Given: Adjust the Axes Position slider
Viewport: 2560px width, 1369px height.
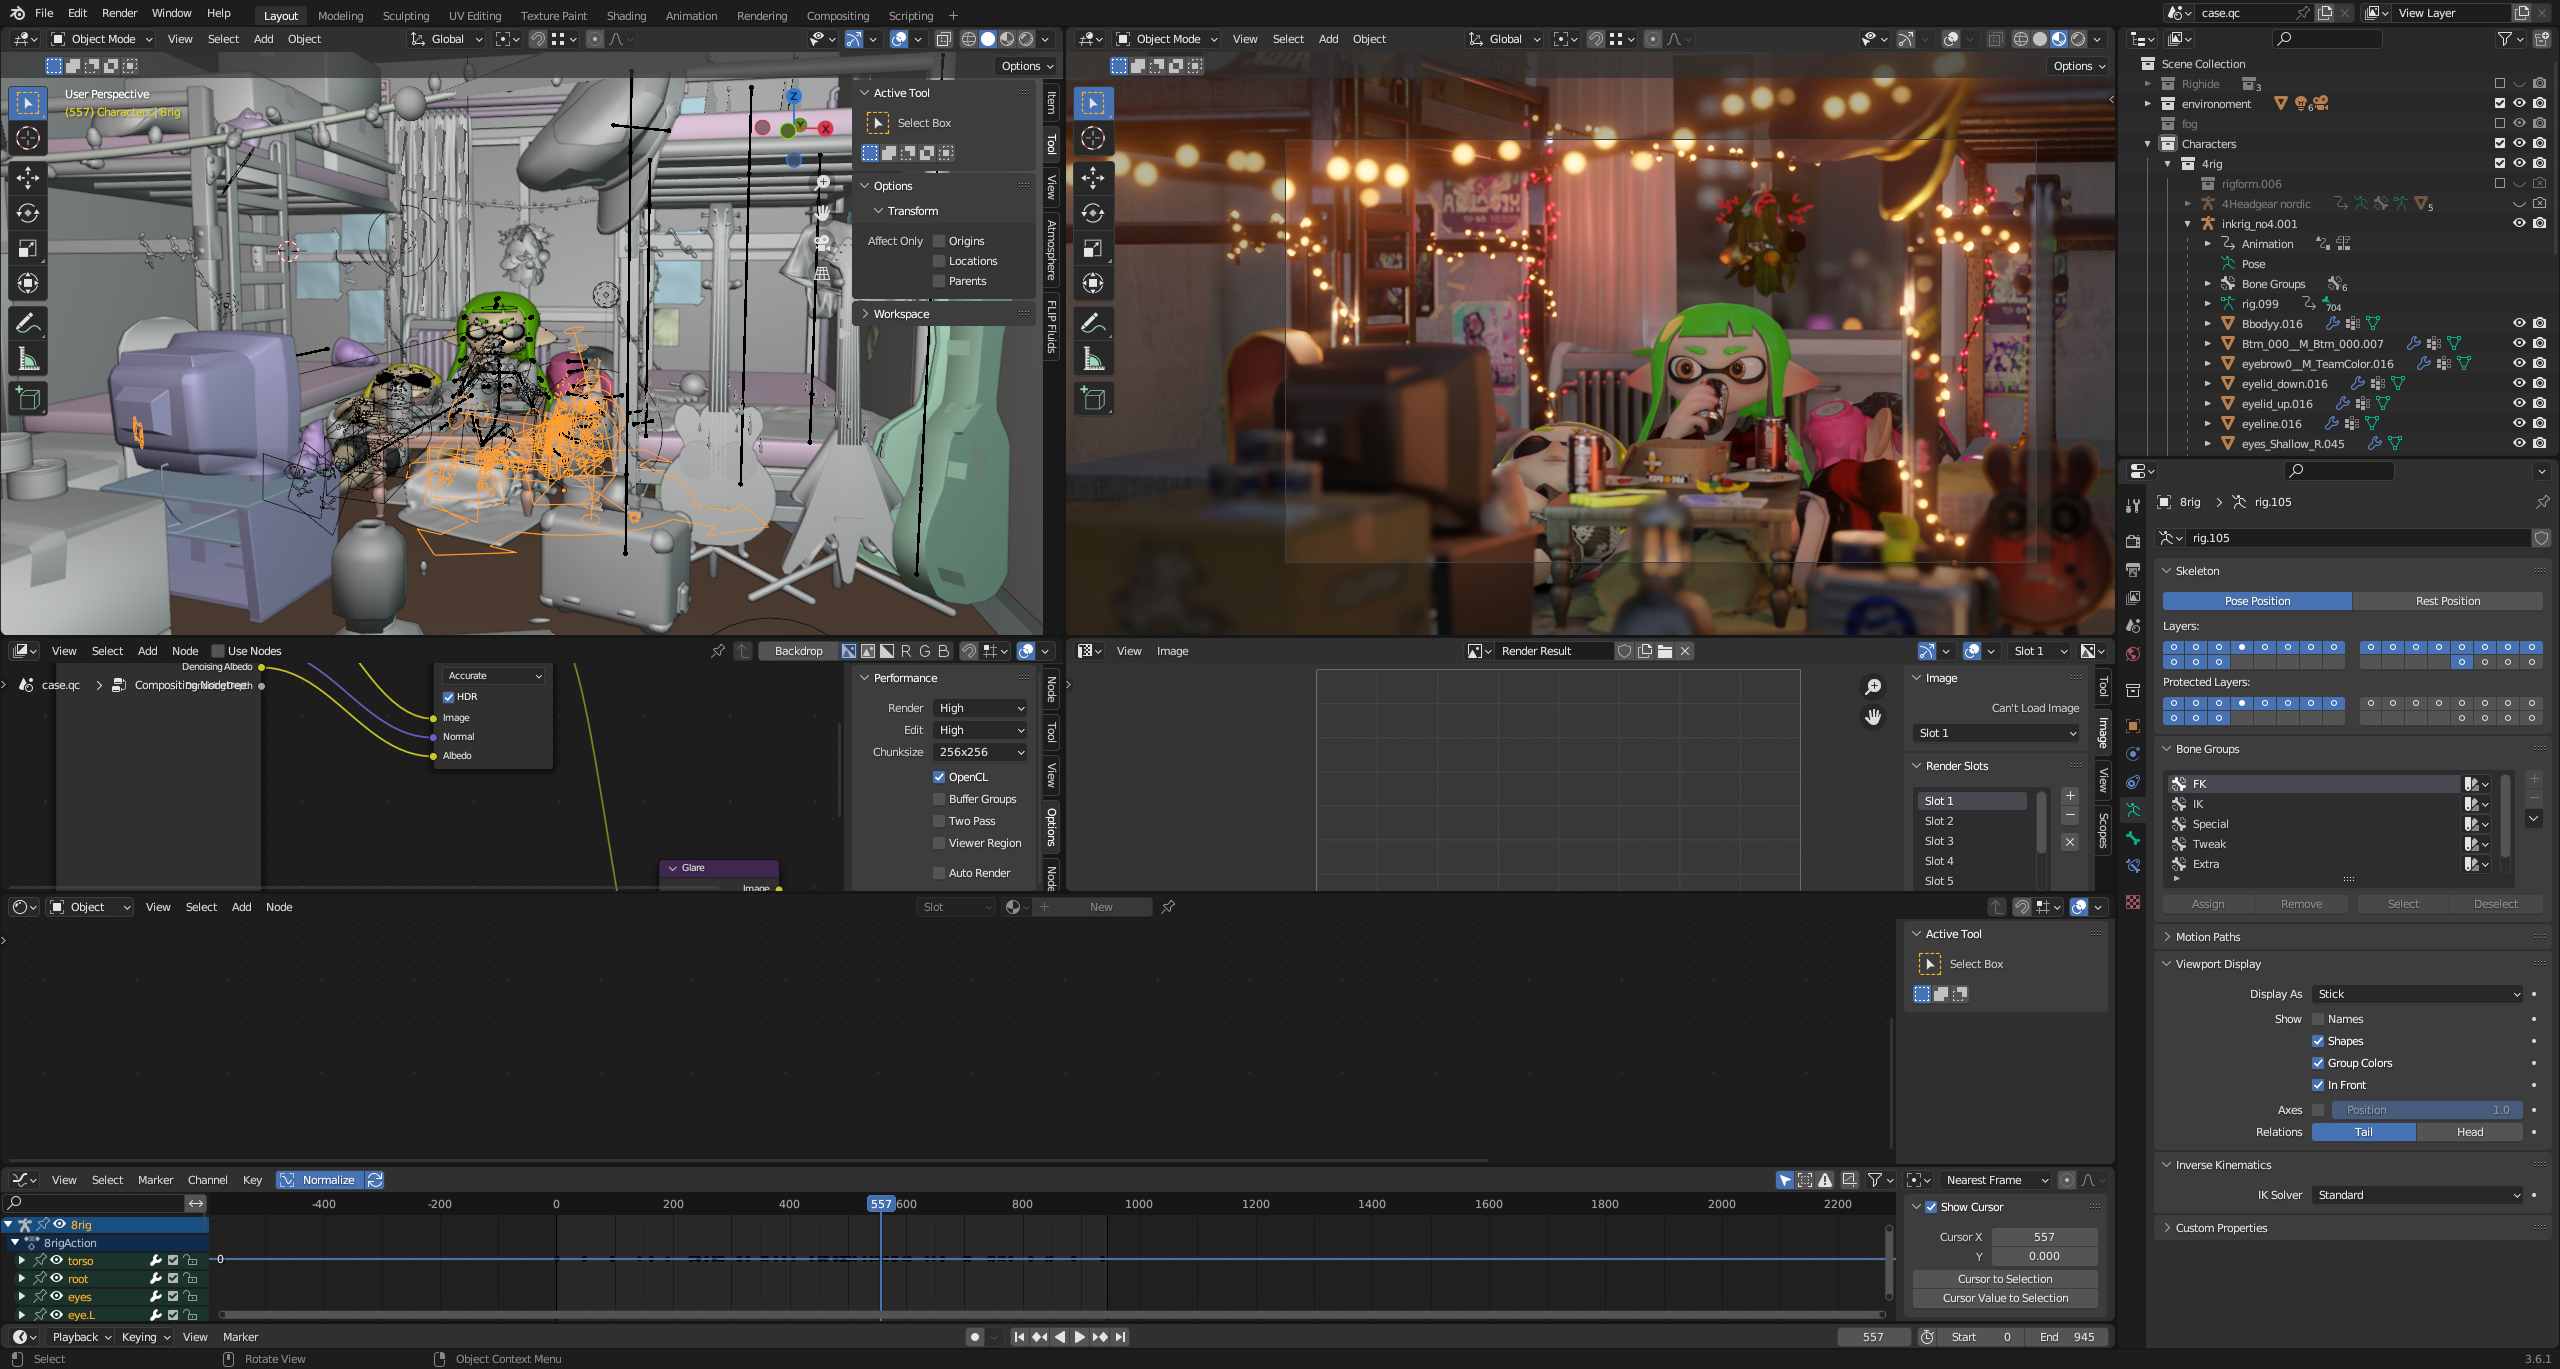Looking at the screenshot, I should tap(2427, 1110).
